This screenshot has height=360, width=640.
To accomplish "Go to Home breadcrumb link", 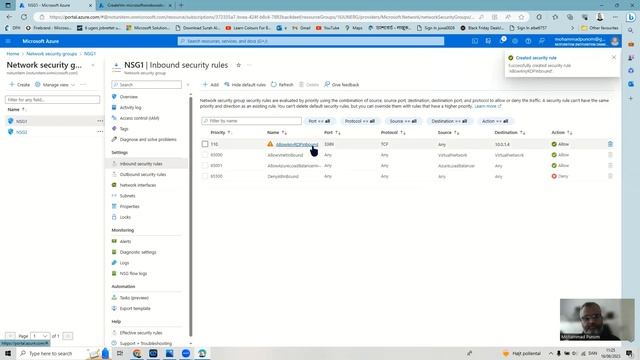I will tap(13, 54).
